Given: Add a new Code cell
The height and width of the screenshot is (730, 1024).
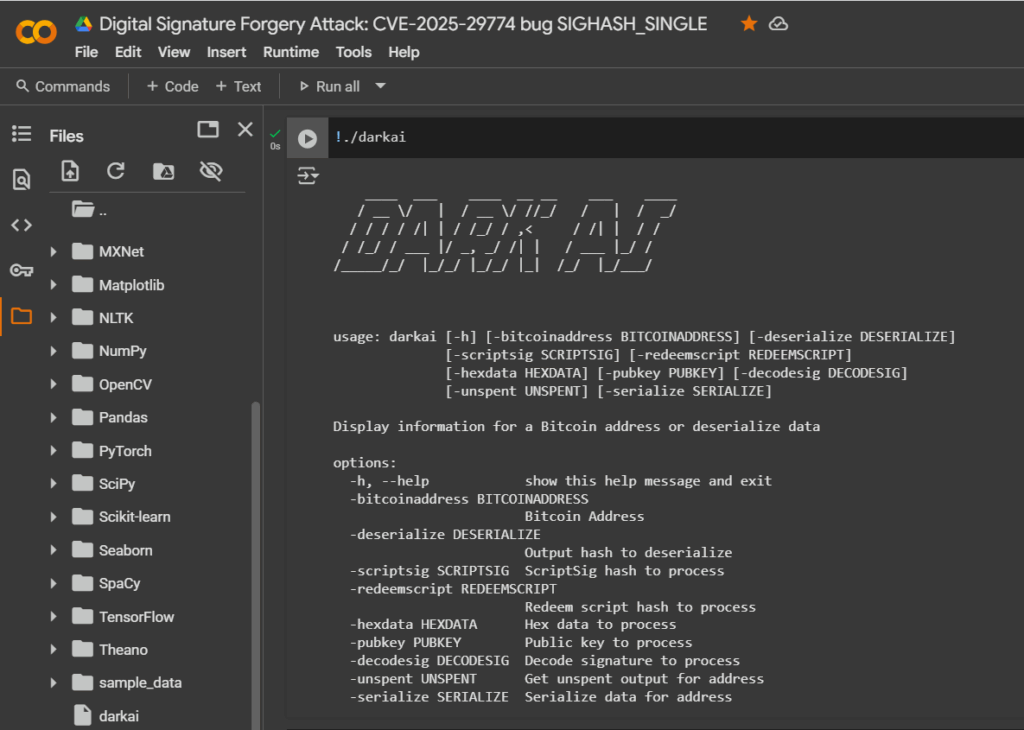Looking at the screenshot, I should (172, 86).
